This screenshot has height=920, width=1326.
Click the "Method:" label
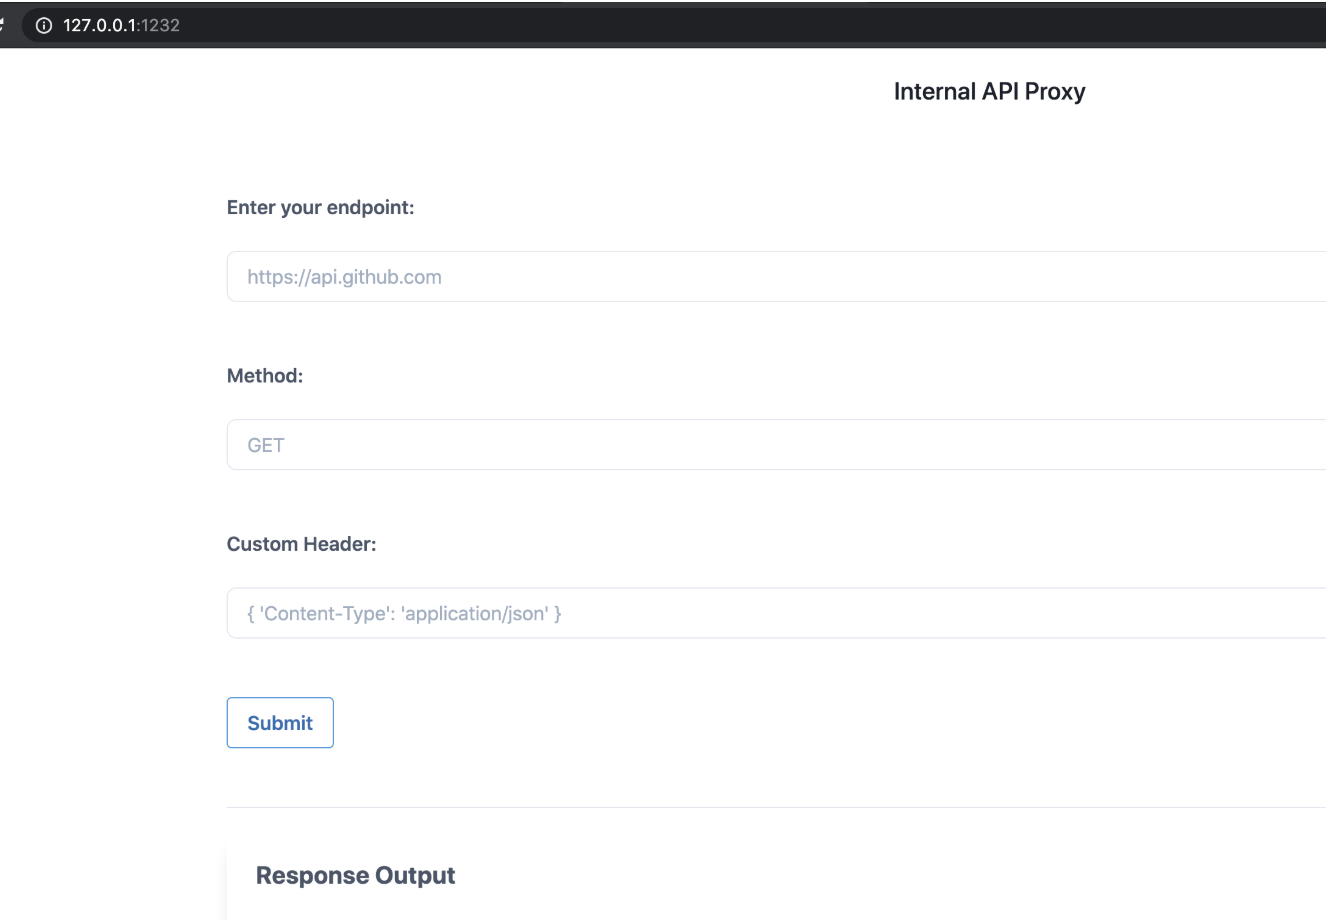click(x=265, y=376)
